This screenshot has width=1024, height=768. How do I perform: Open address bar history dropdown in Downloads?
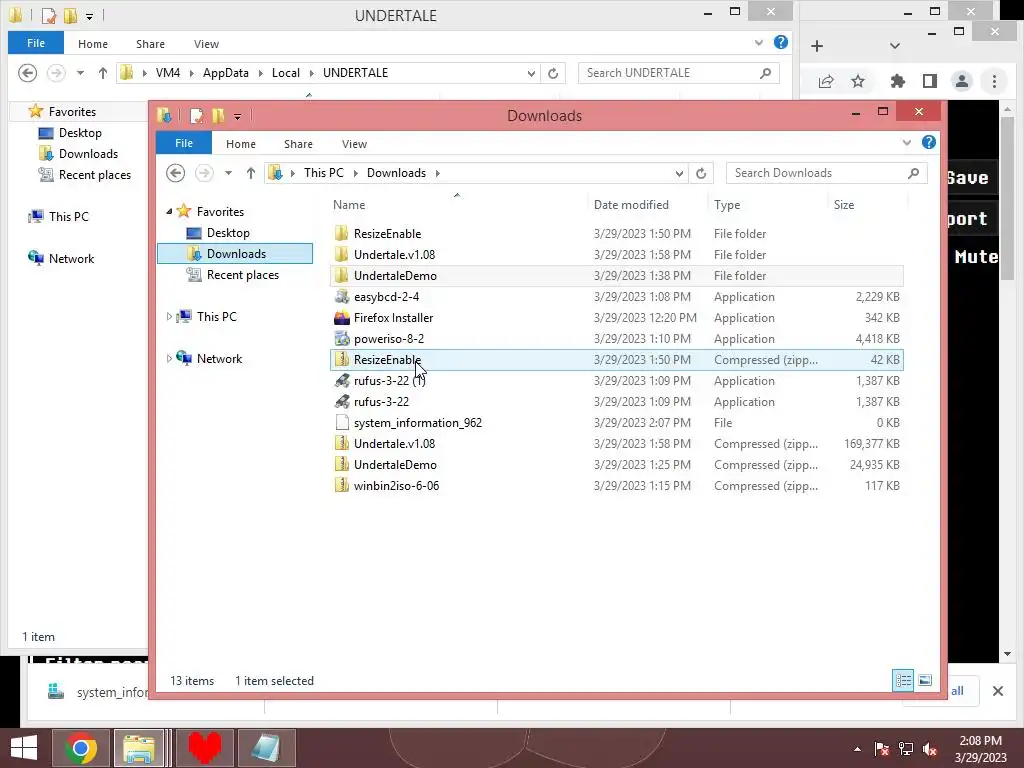679,173
